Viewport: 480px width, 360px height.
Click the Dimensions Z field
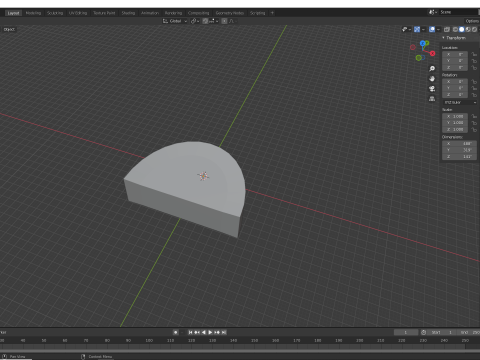coord(459,156)
